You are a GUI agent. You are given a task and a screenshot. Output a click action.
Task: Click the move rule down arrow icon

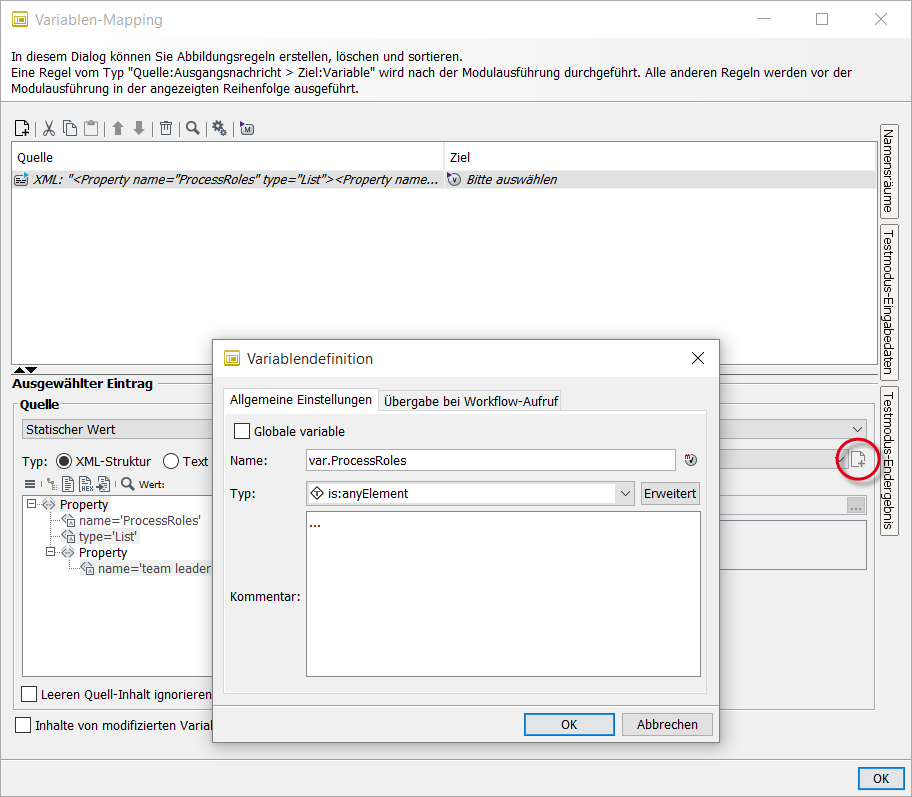coord(139,128)
